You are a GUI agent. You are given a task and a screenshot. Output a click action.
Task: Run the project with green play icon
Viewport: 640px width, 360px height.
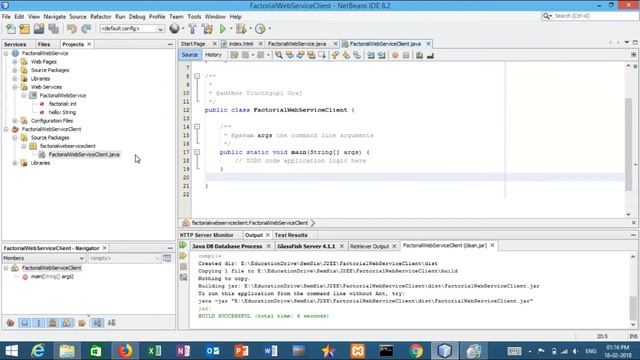tap(222, 29)
